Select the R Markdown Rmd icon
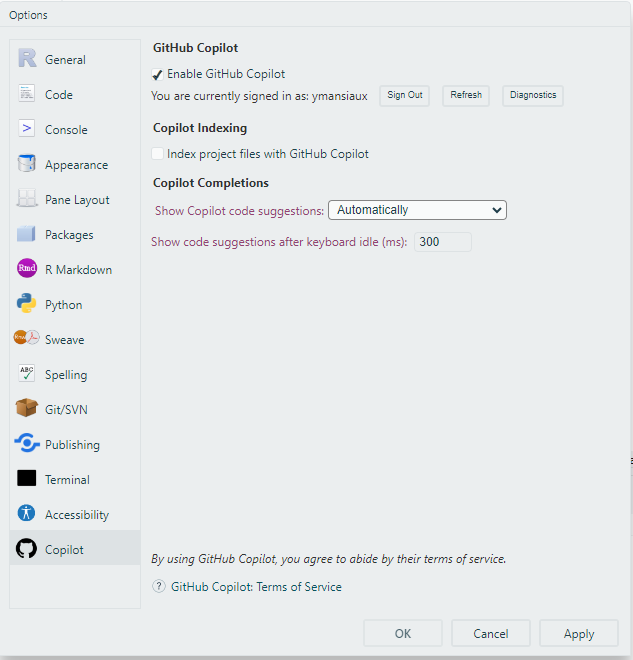Screen dimensions: 633x660 pyautogui.click(x=27, y=268)
